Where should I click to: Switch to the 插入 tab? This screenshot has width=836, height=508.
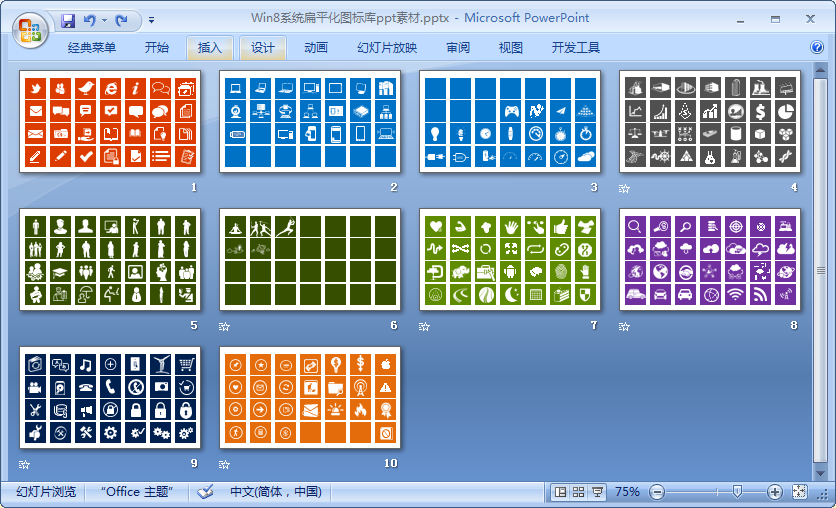210,48
